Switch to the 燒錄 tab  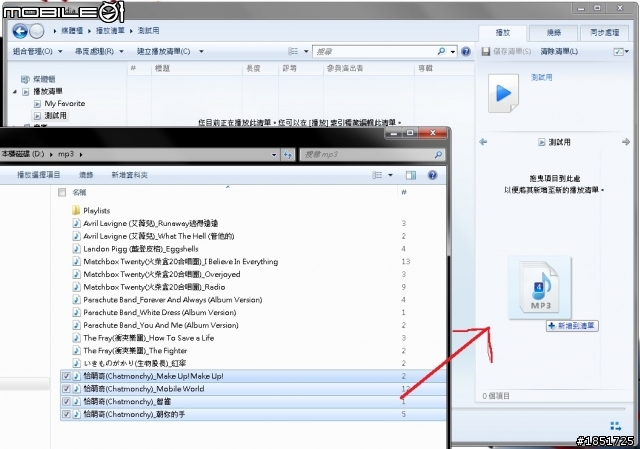(x=553, y=33)
